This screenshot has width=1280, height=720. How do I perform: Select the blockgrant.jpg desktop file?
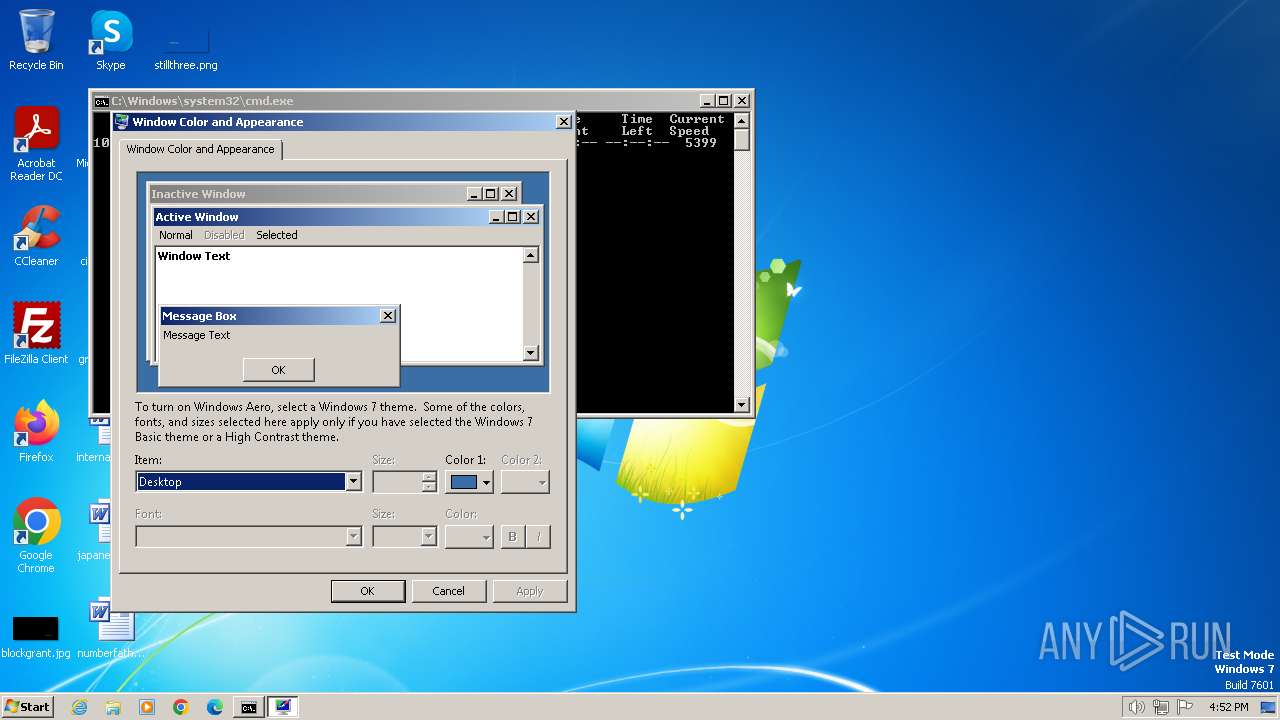(x=36, y=637)
